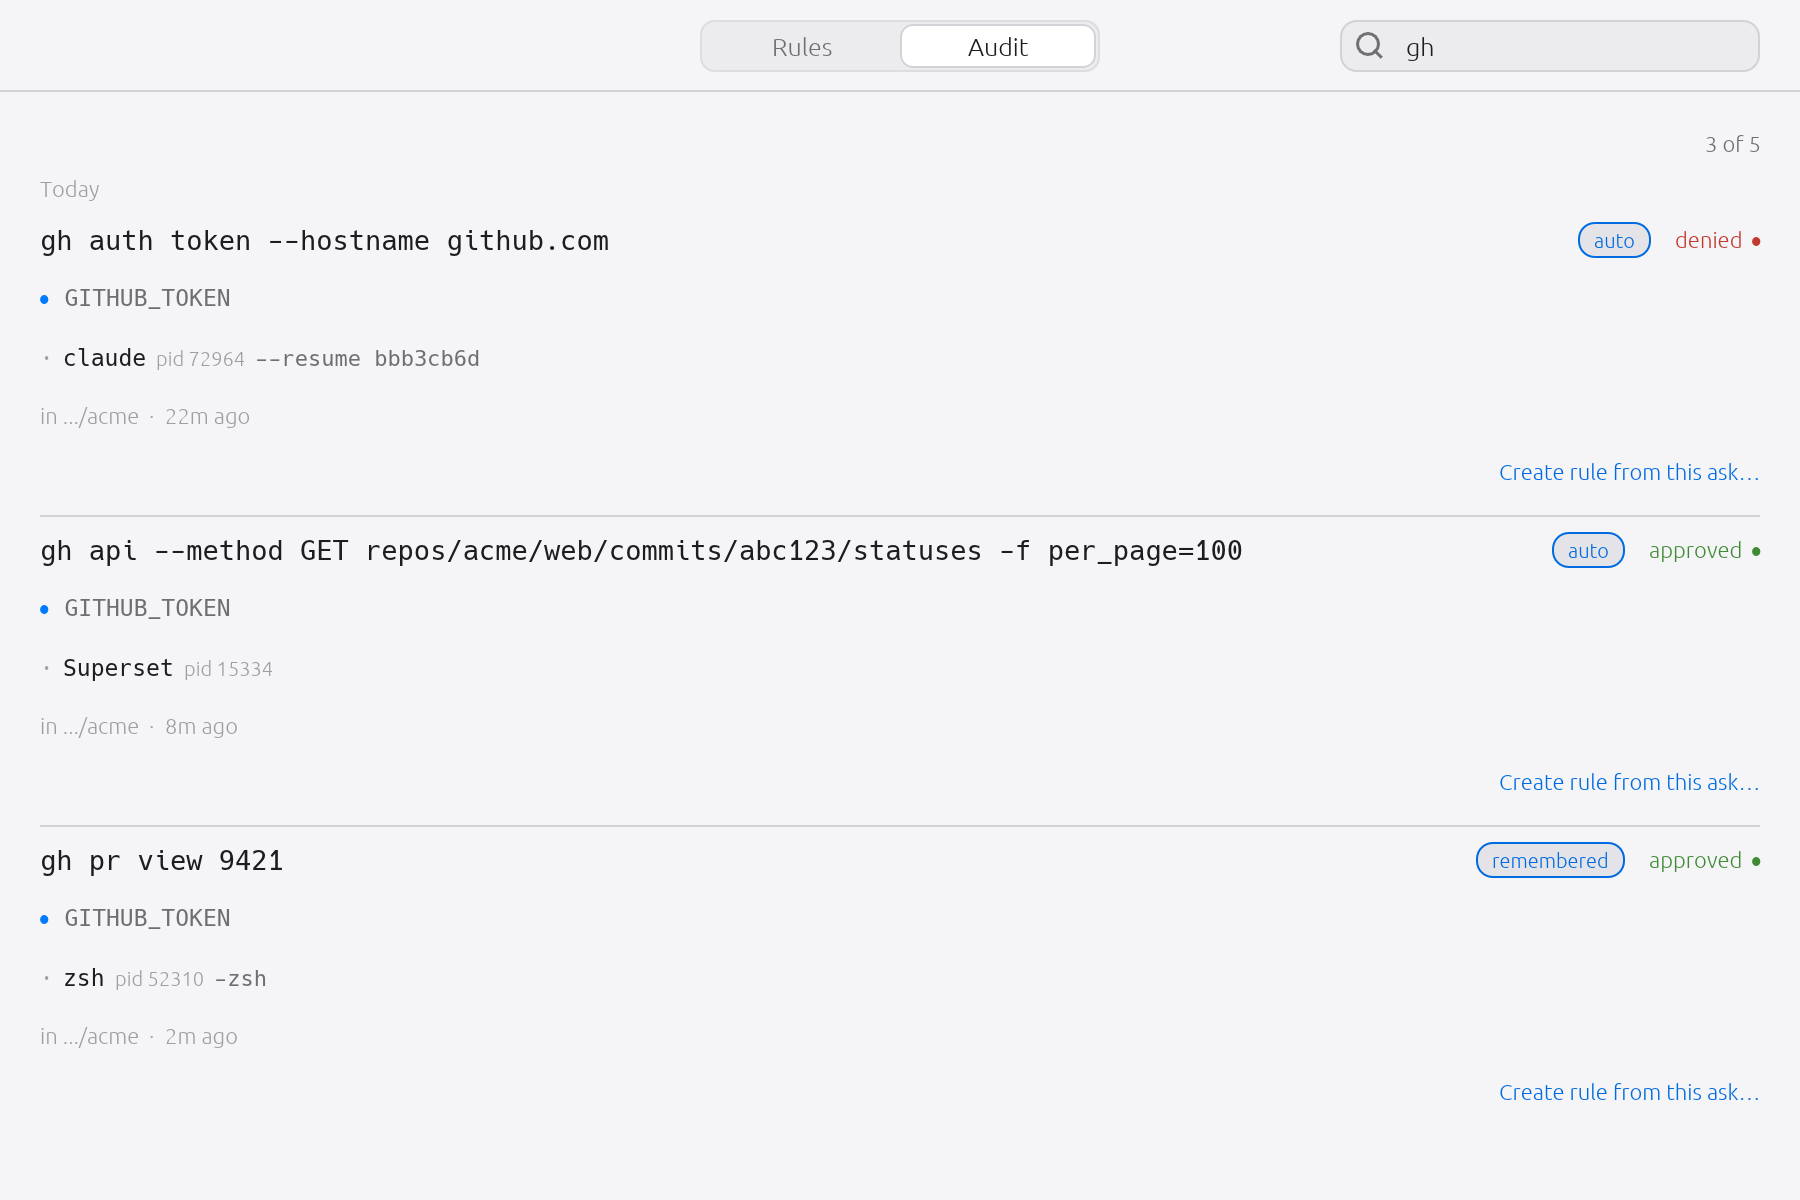Switch to the Rules tab

802,47
